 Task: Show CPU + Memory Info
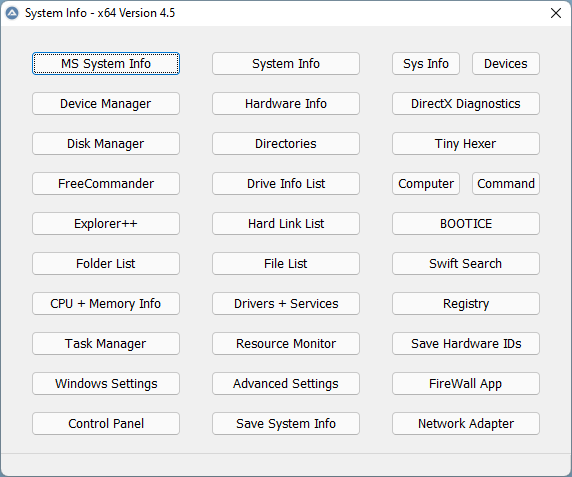point(106,303)
